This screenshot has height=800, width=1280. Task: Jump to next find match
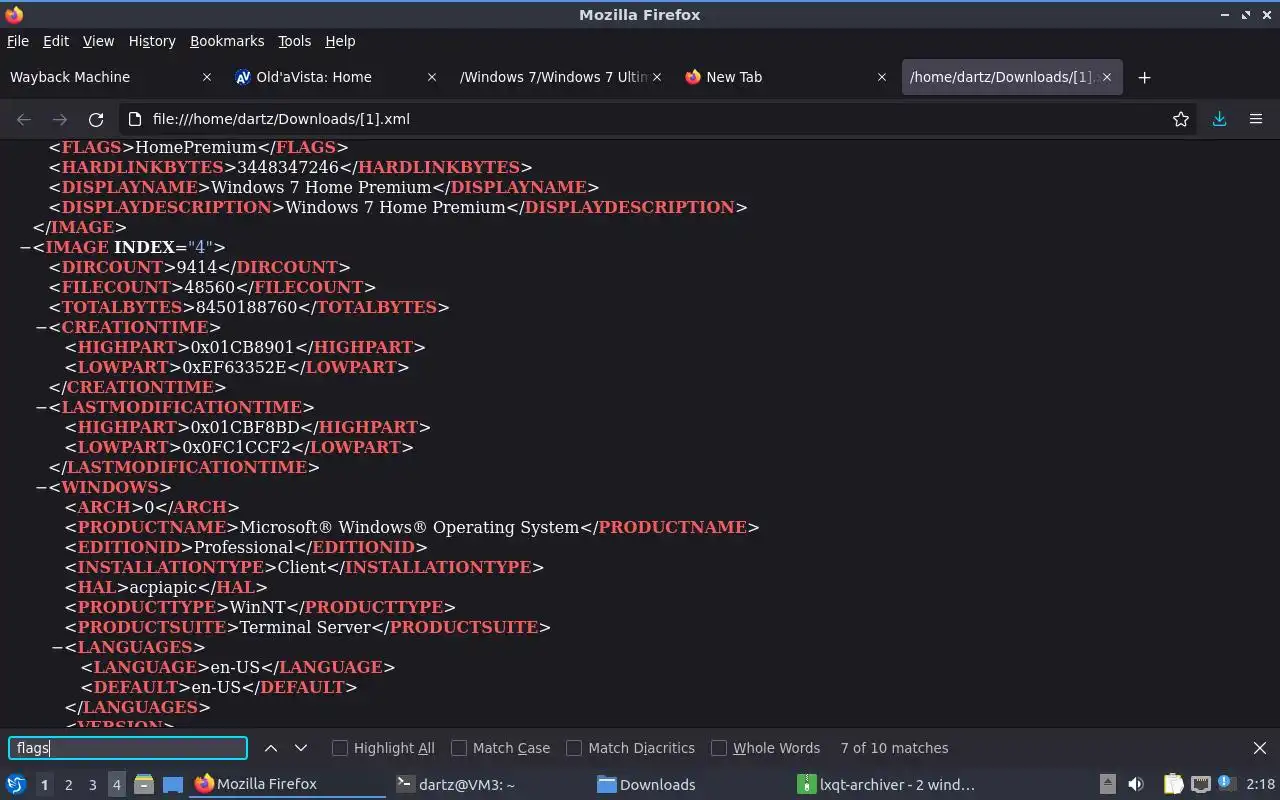coord(301,748)
